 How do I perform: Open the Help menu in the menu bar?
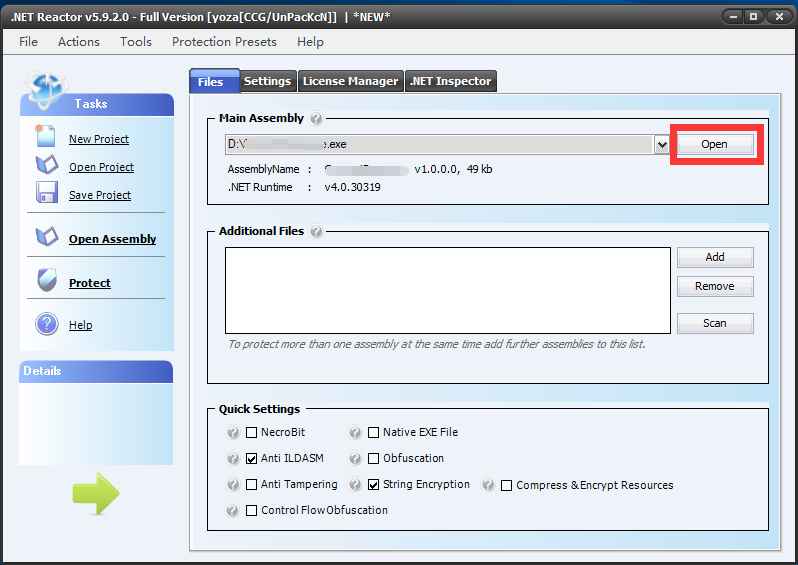(310, 42)
